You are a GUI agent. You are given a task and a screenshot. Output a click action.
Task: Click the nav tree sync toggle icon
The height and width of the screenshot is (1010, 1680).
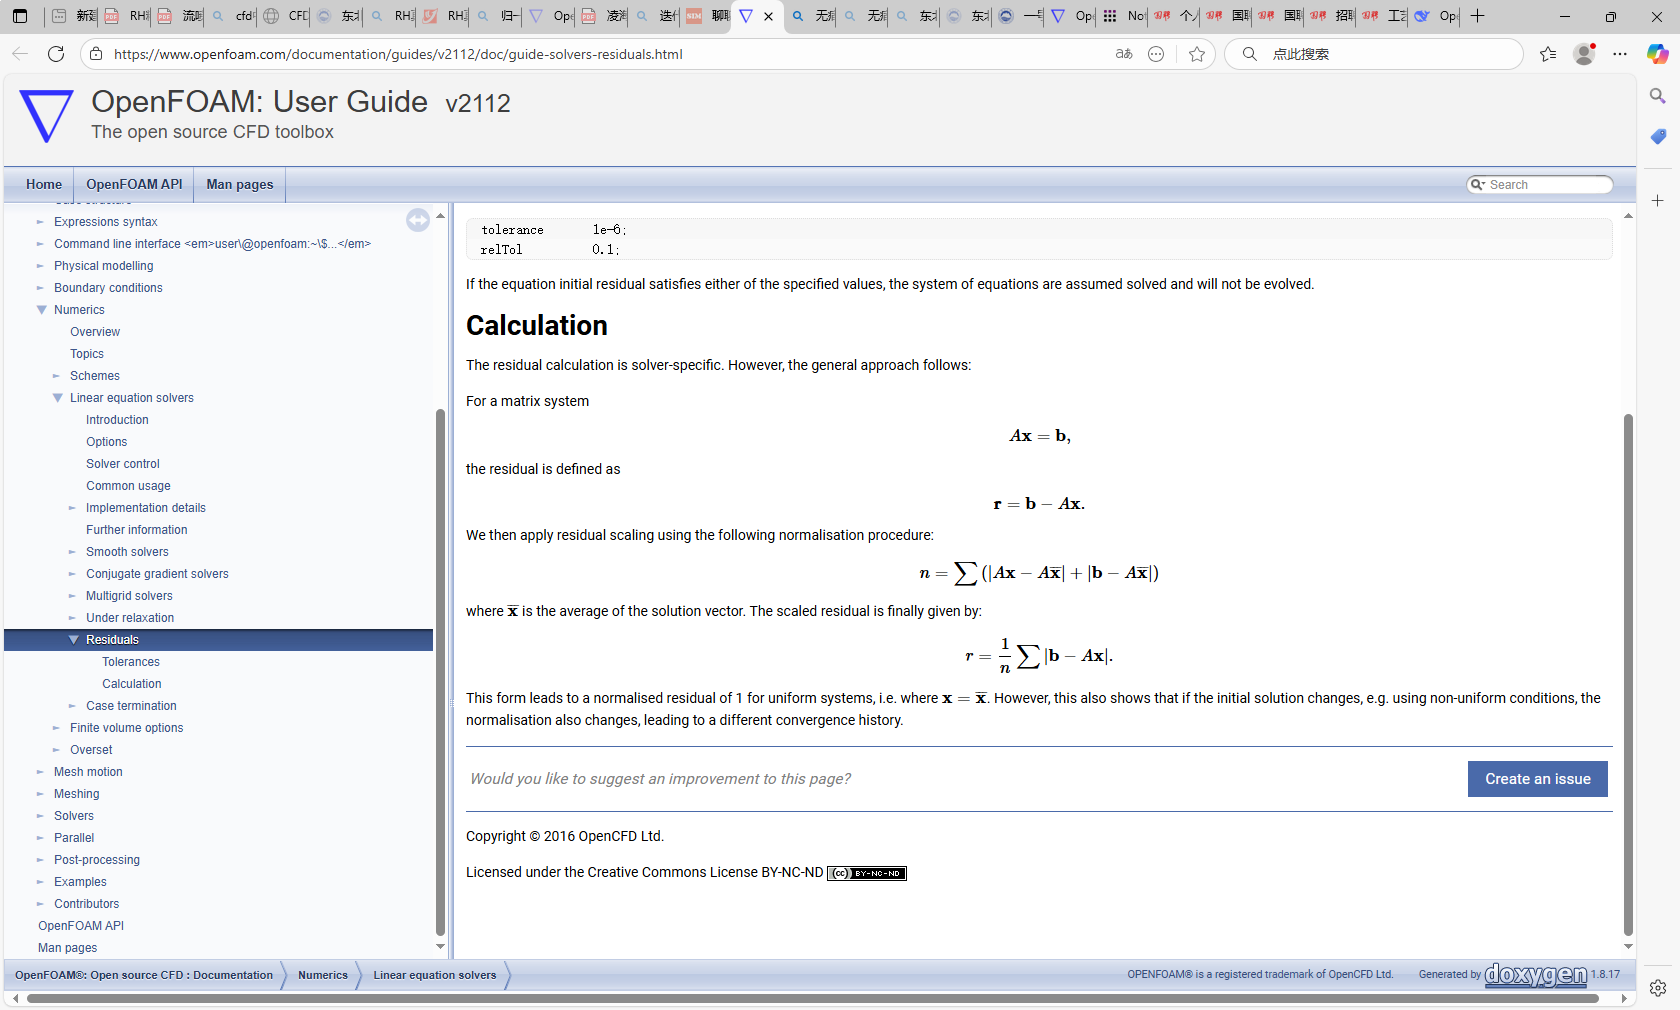[x=418, y=220]
